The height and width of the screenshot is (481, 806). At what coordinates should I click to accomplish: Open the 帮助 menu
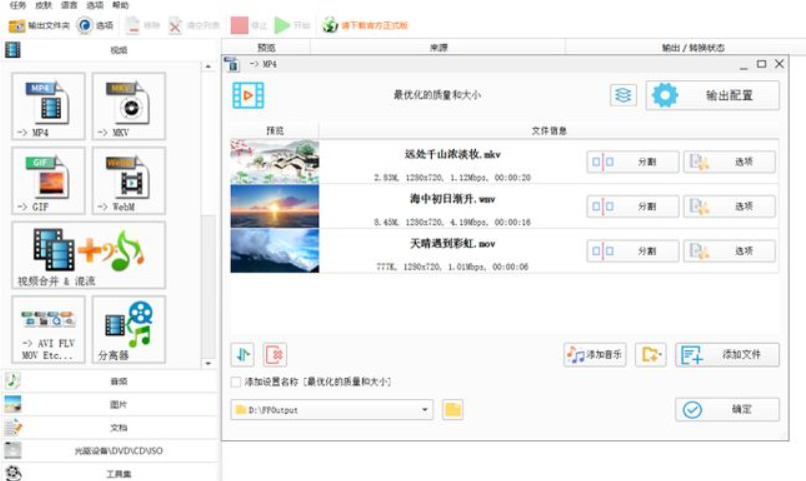(x=121, y=5)
